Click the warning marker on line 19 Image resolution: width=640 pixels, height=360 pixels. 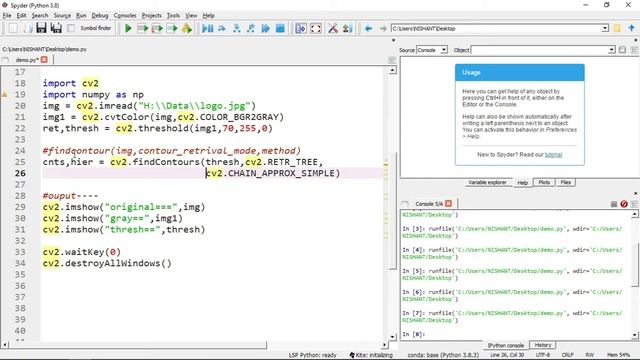point(5,94)
